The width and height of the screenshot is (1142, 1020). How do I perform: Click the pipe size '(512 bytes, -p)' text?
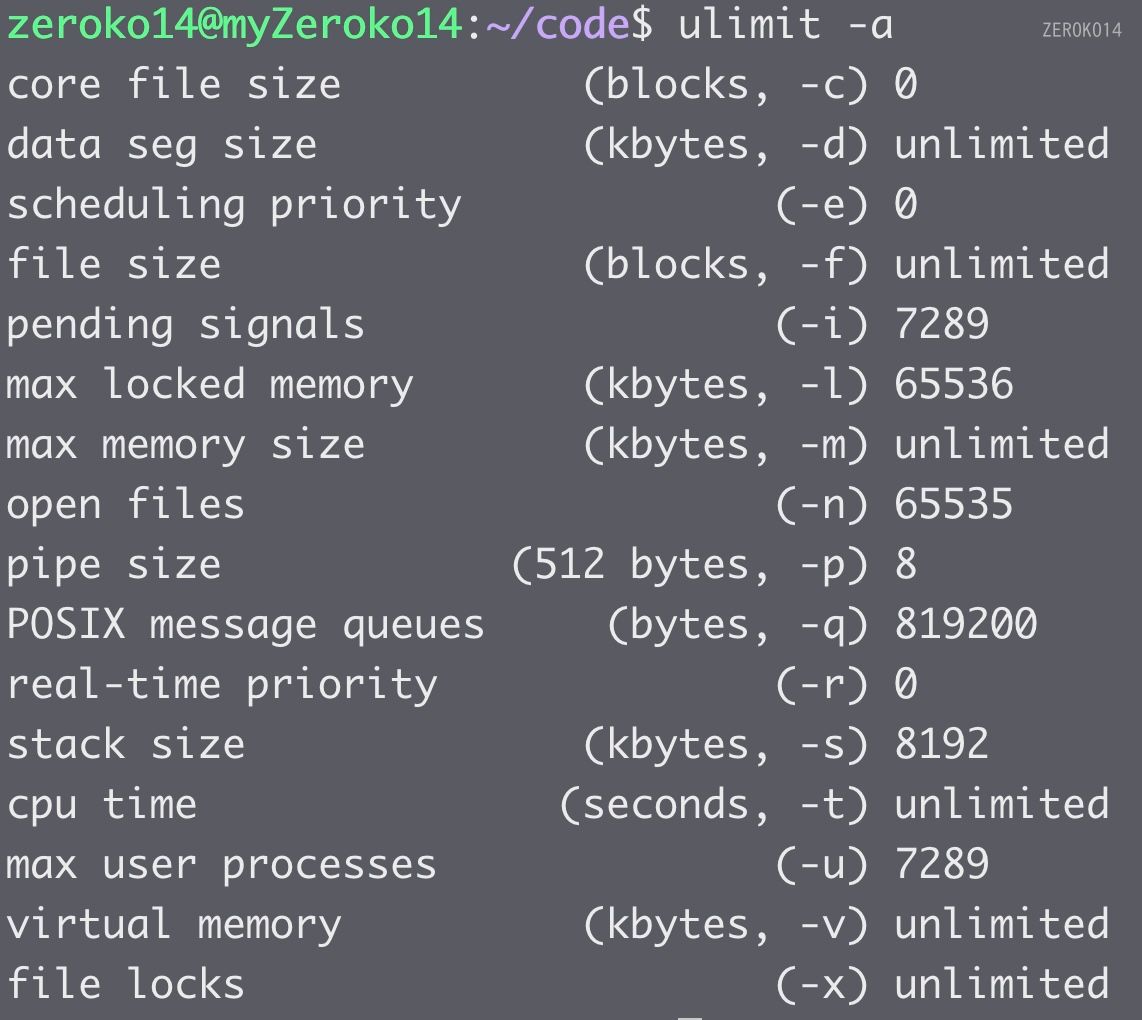pos(690,565)
